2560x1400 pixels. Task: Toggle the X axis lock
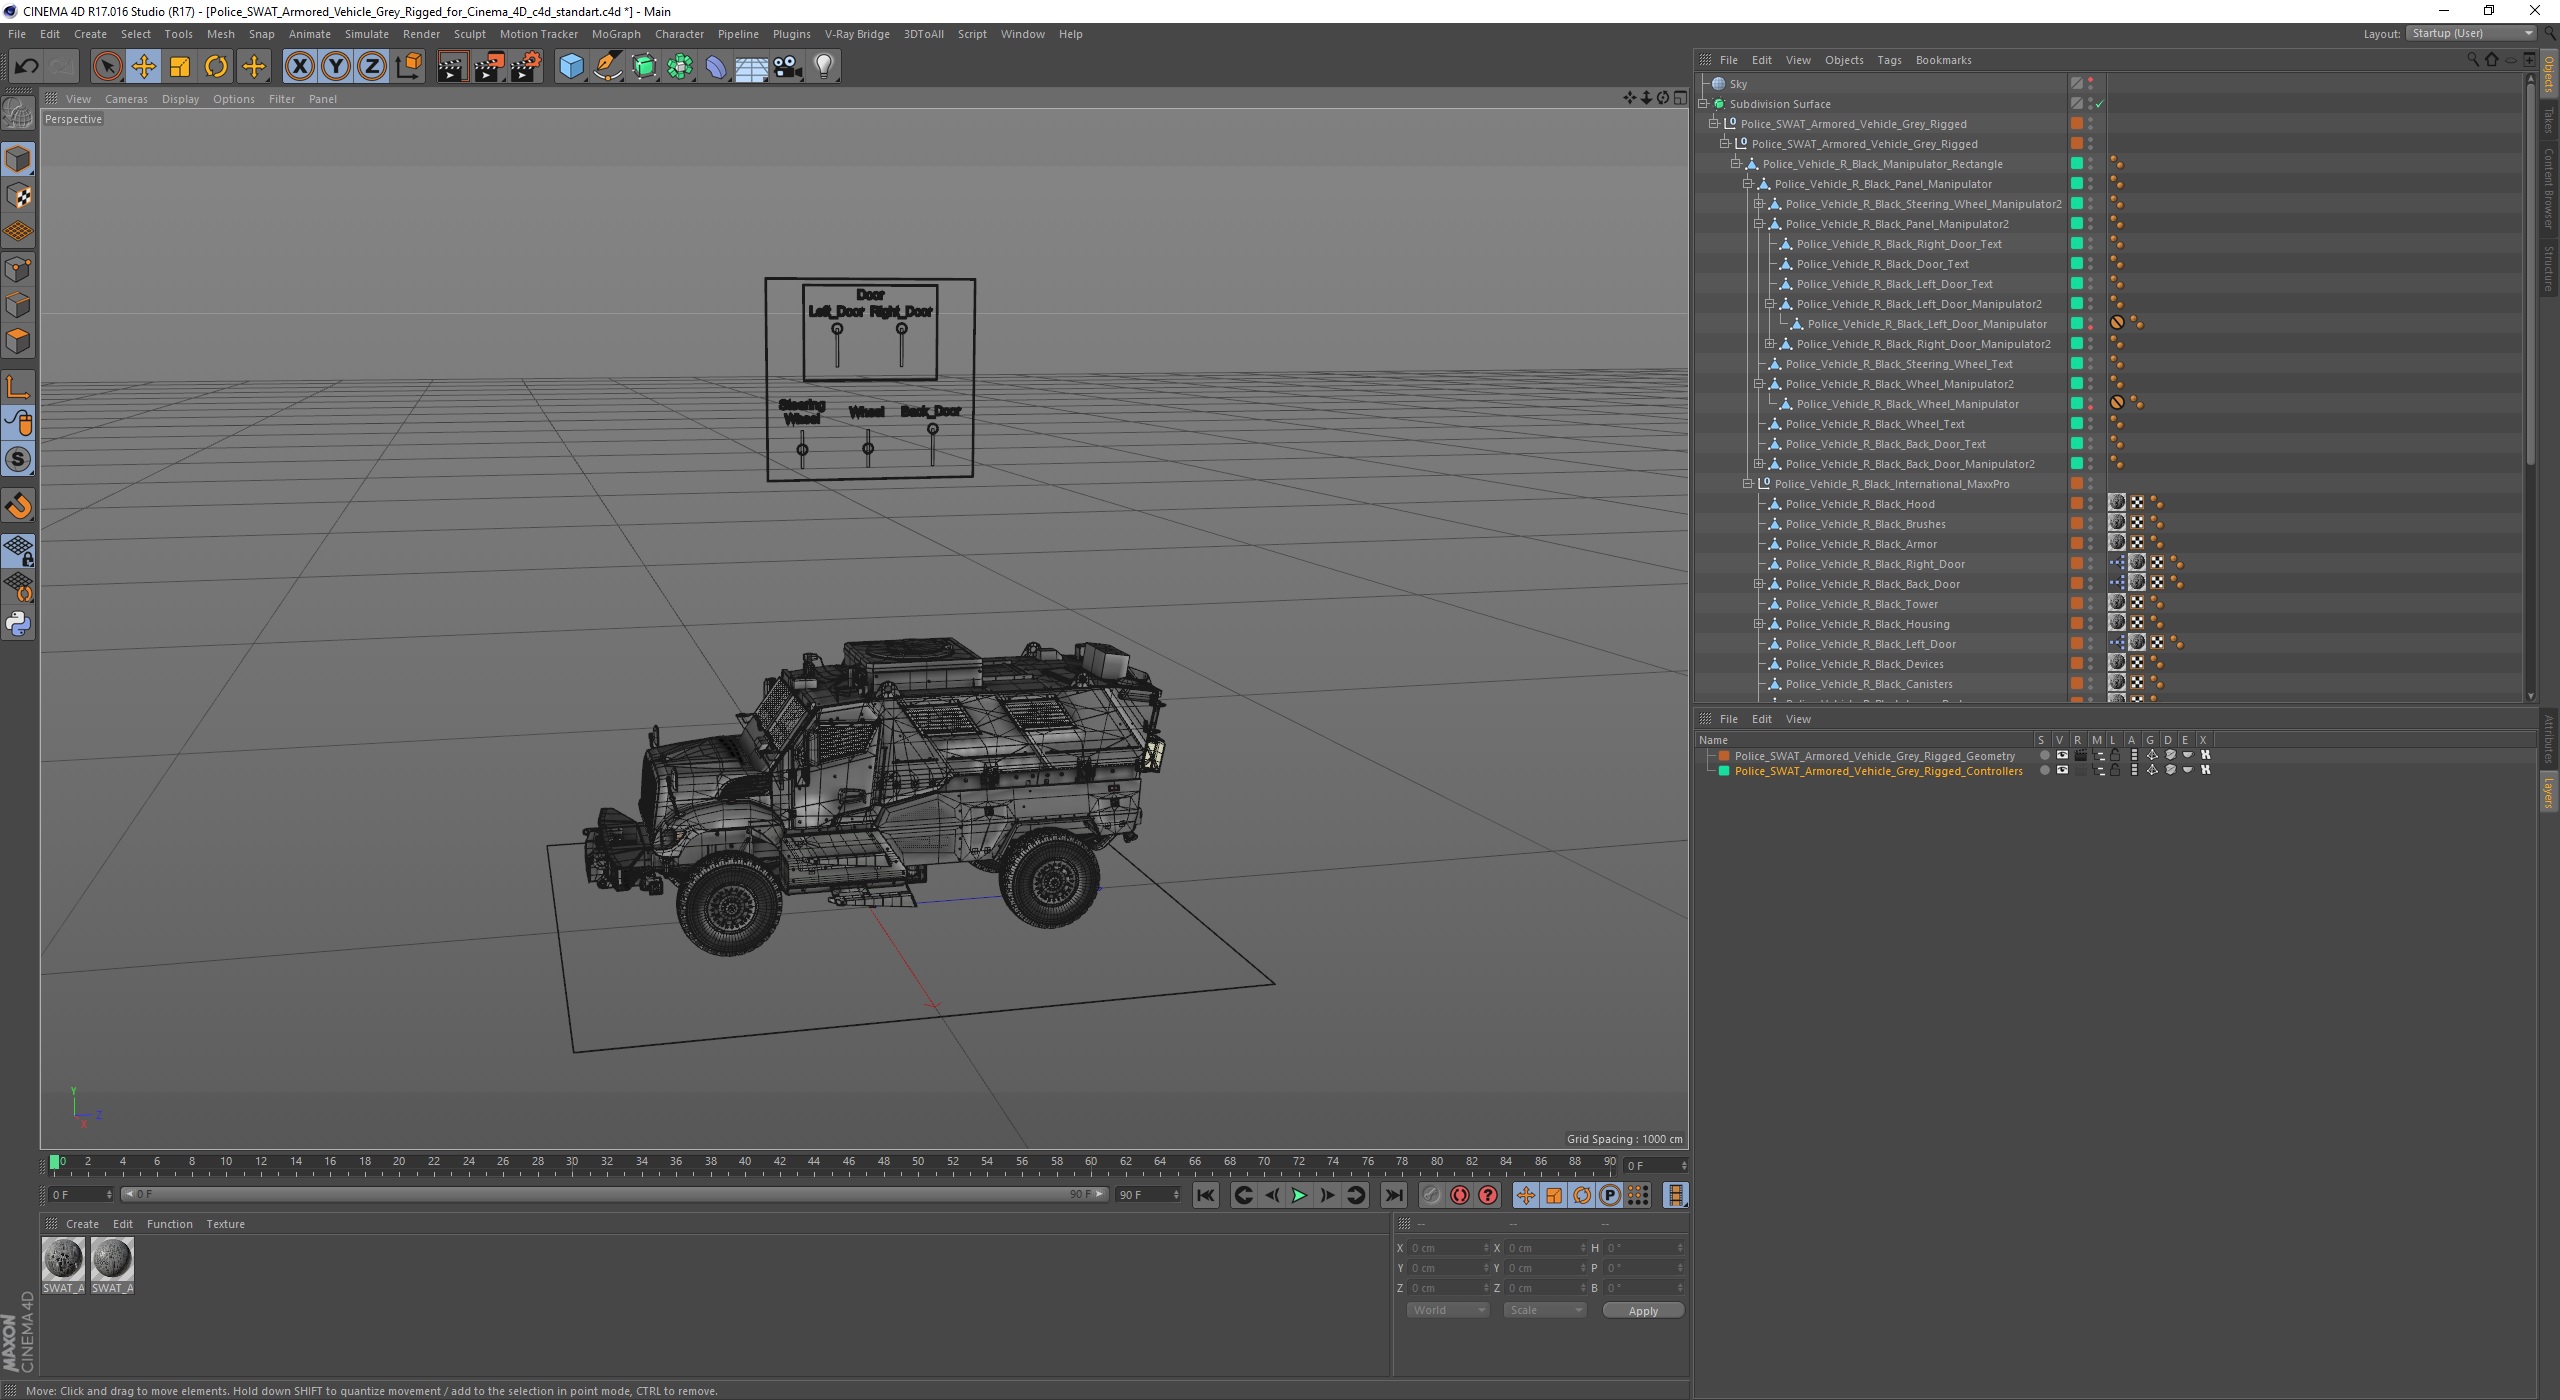click(x=299, y=67)
